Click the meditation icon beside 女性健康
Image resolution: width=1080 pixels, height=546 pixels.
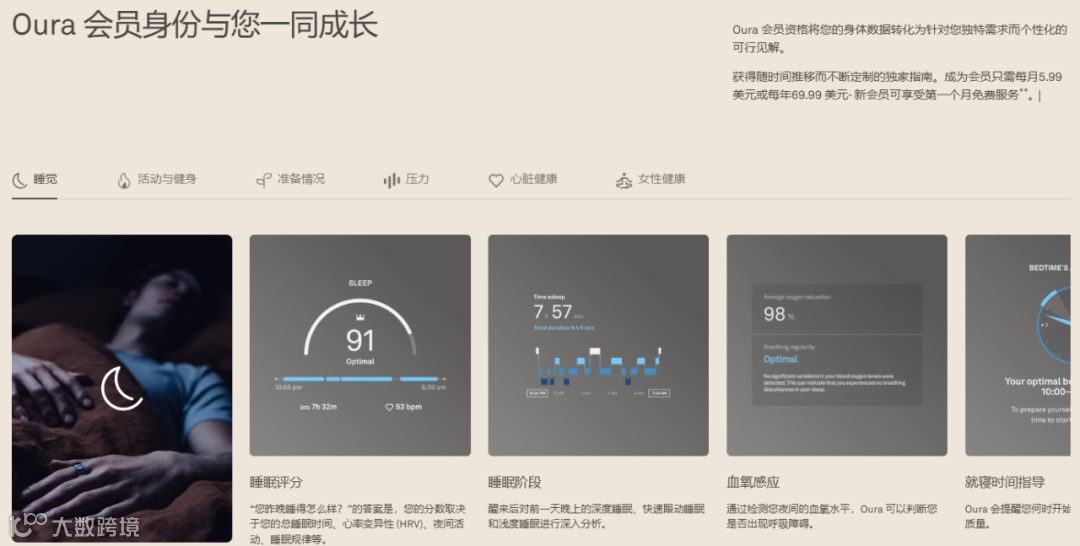click(623, 180)
